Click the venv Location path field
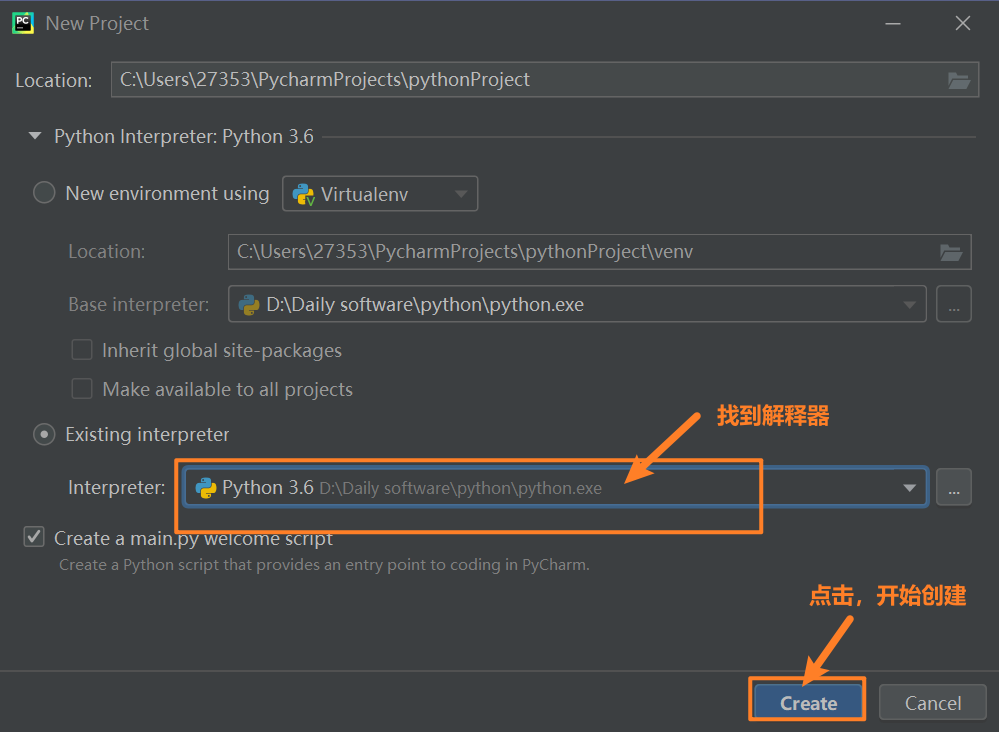This screenshot has height=732, width=999. coord(599,252)
